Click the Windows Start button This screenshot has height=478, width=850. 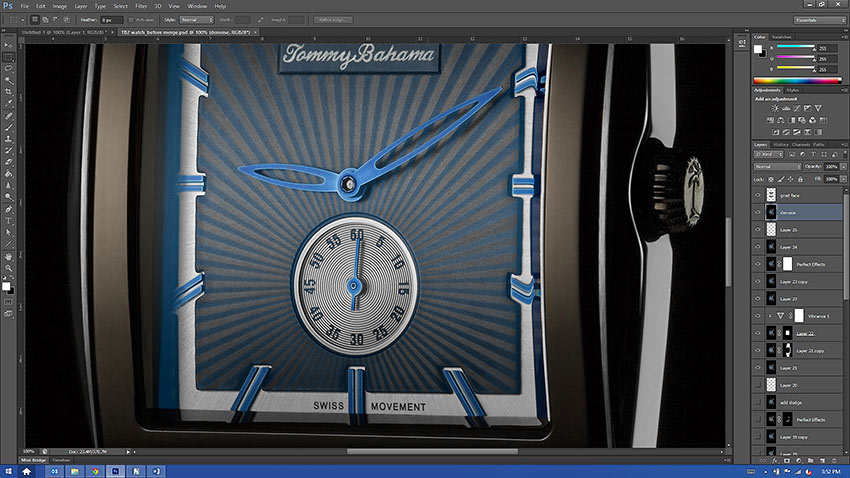[8, 471]
